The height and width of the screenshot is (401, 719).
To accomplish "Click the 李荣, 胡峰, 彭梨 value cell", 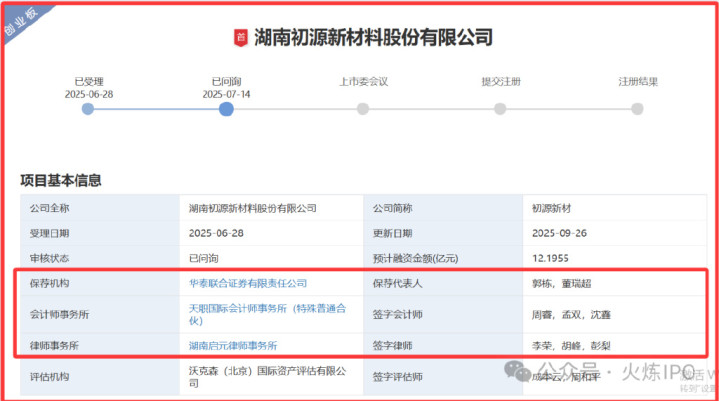I will (614, 346).
